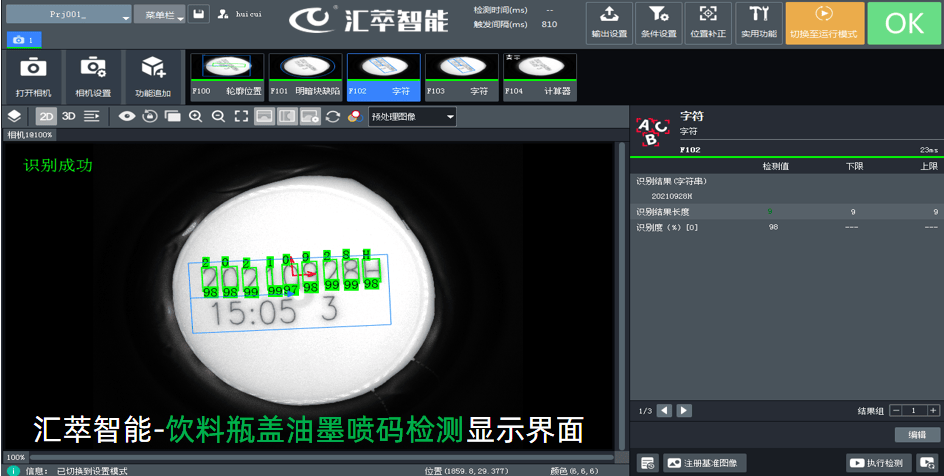Open 位置补正 position correction

pos(708,22)
